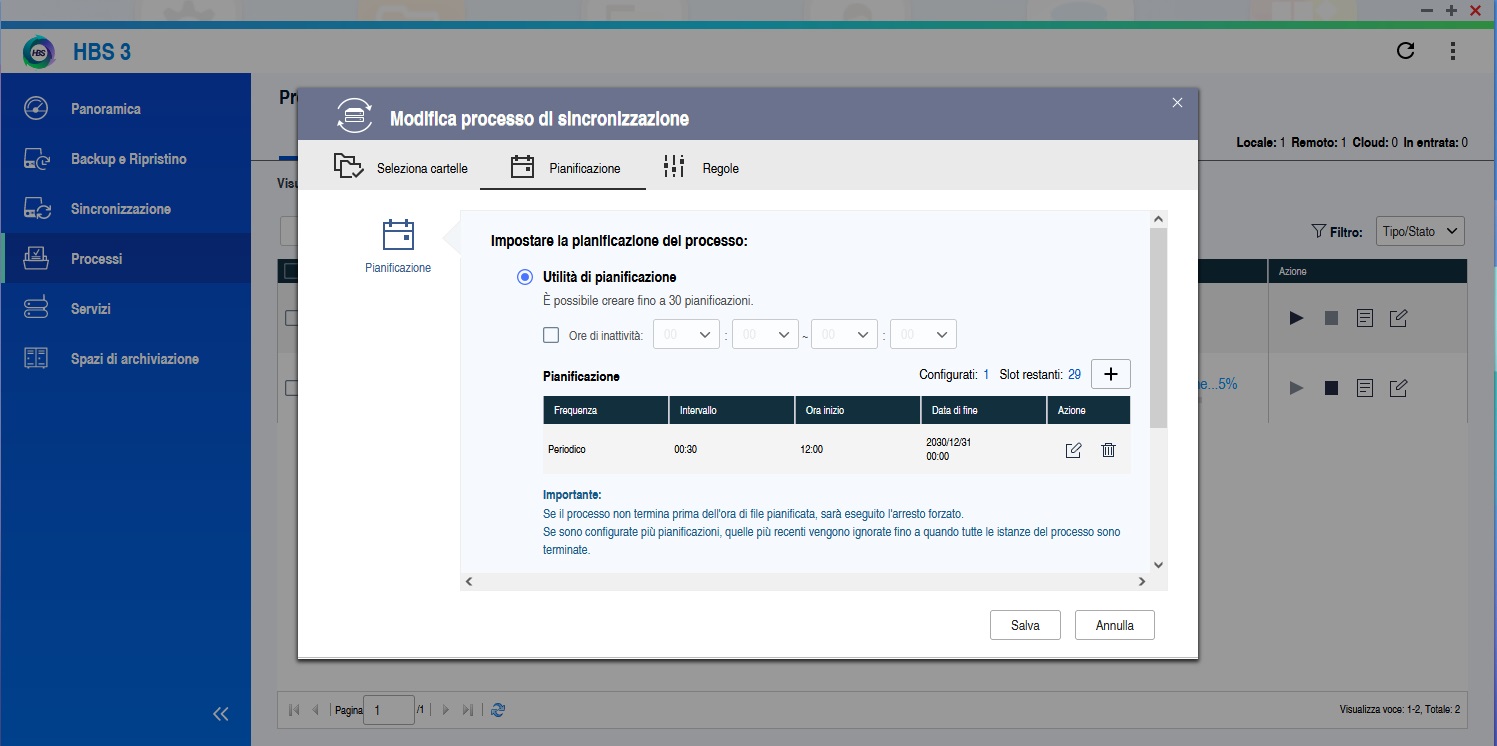The image size is (1497, 746).
Task: Open Panoramica in the sidebar
Action: pyautogui.click(x=105, y=109)
